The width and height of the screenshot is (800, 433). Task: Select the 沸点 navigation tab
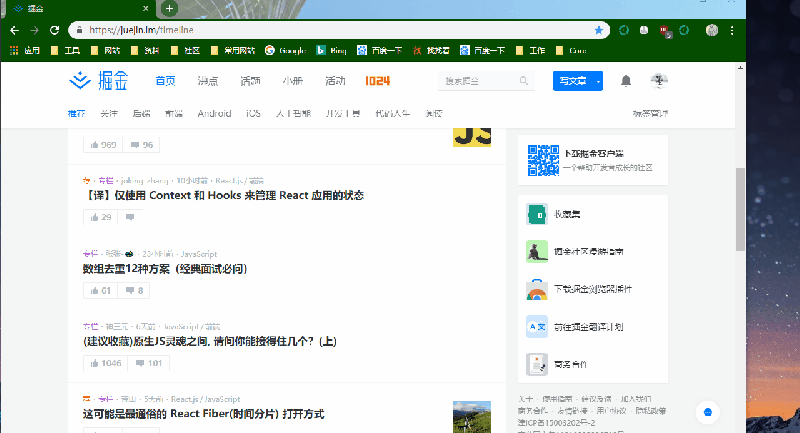208,81
